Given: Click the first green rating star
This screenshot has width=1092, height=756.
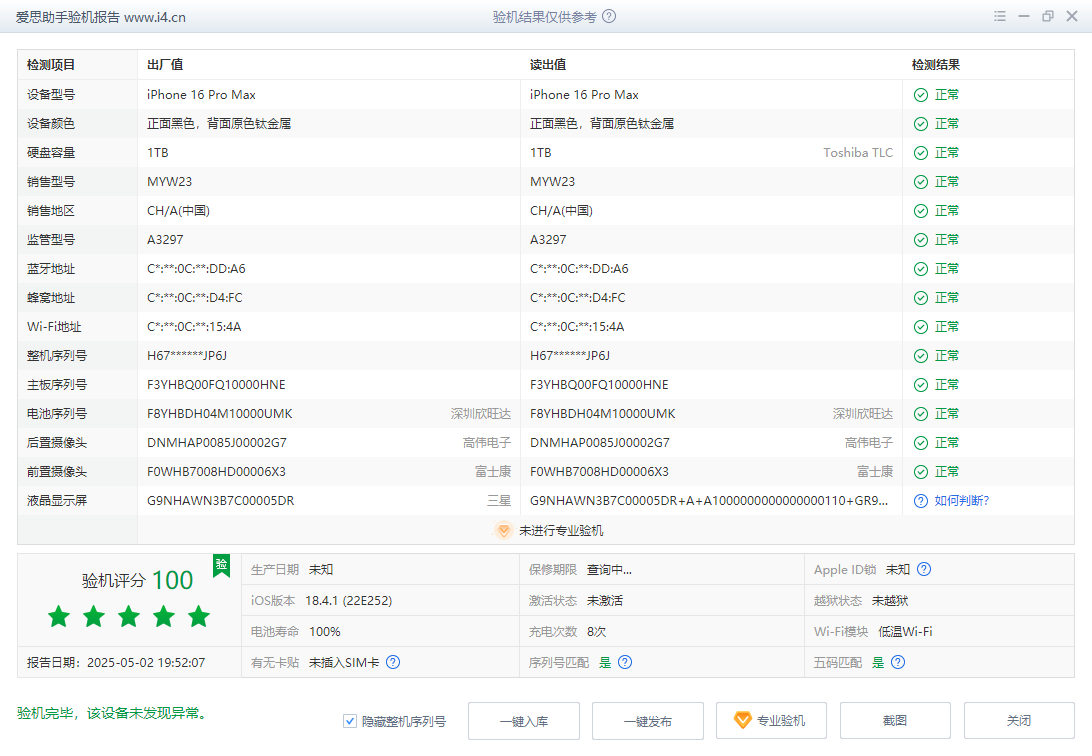Looking at the screenshot, I should pos(59,616).
